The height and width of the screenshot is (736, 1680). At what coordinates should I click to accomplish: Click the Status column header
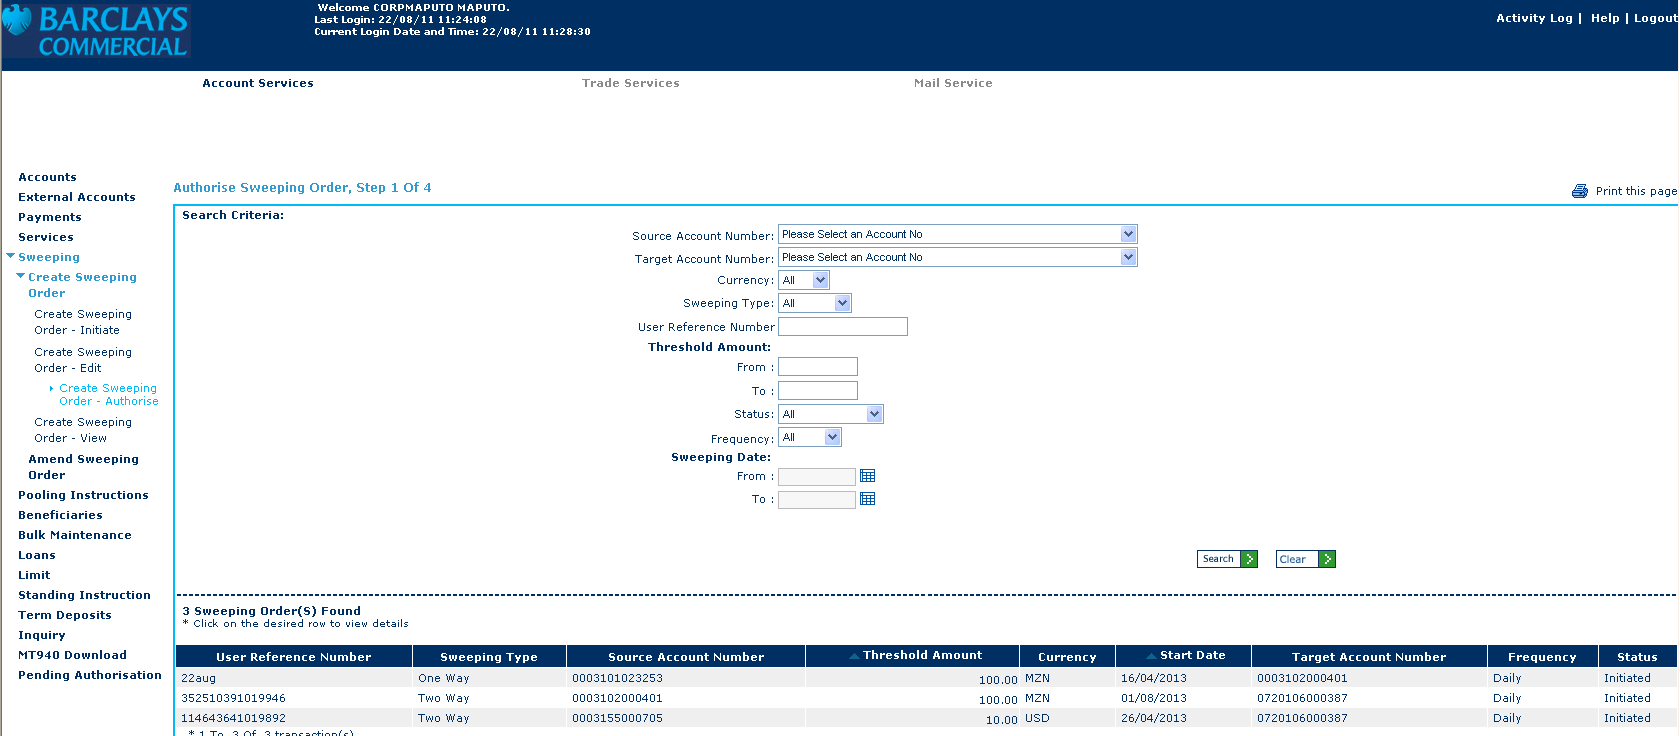[x=1637, y=657]
